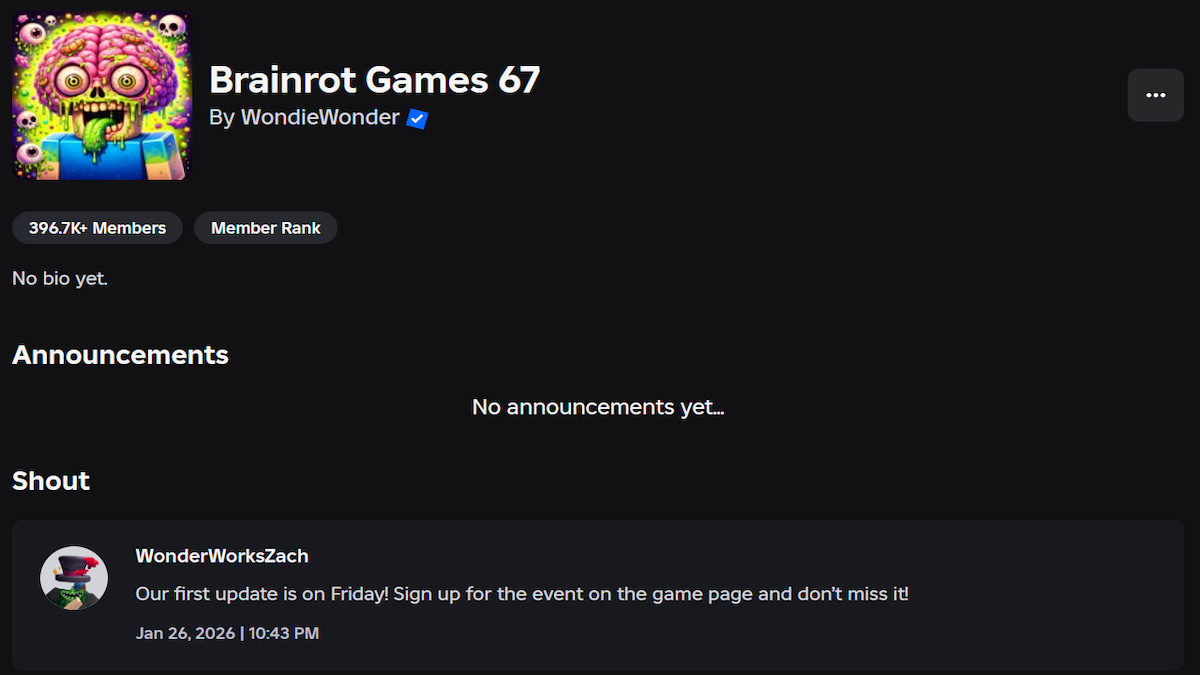The height and width of the screenshot is (675, 1200).
Task: Click the Announcements section heading
Action: tap(120, 355)
